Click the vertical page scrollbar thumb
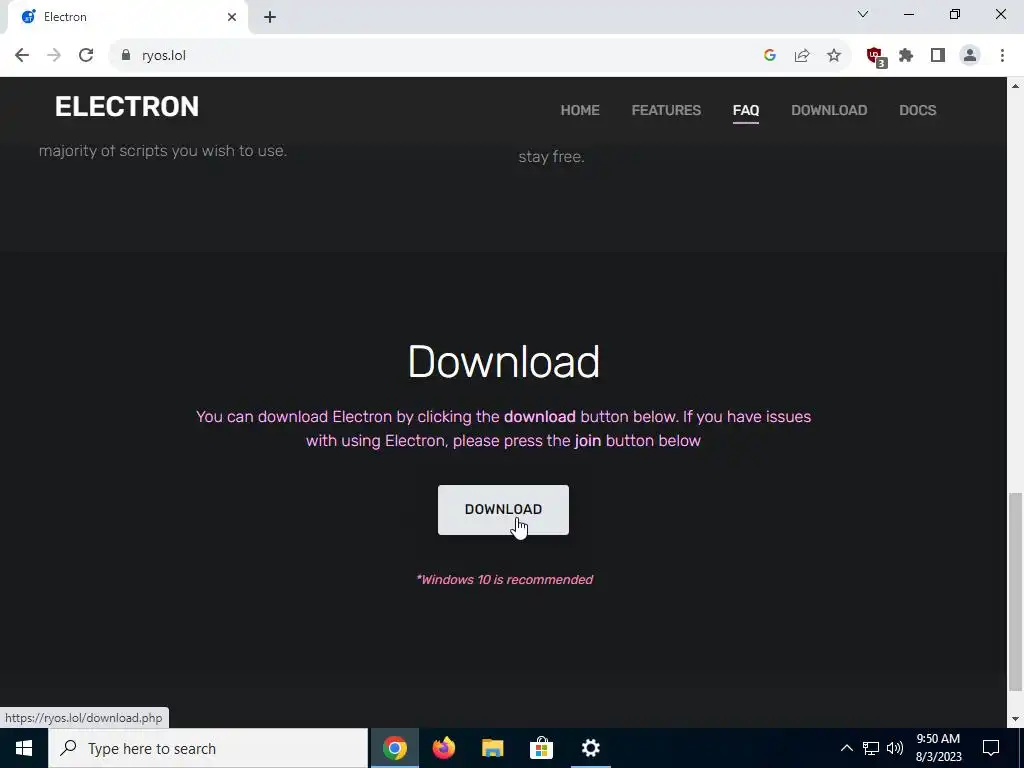This screenshot has height=768, width=1024. [1015, 592]
